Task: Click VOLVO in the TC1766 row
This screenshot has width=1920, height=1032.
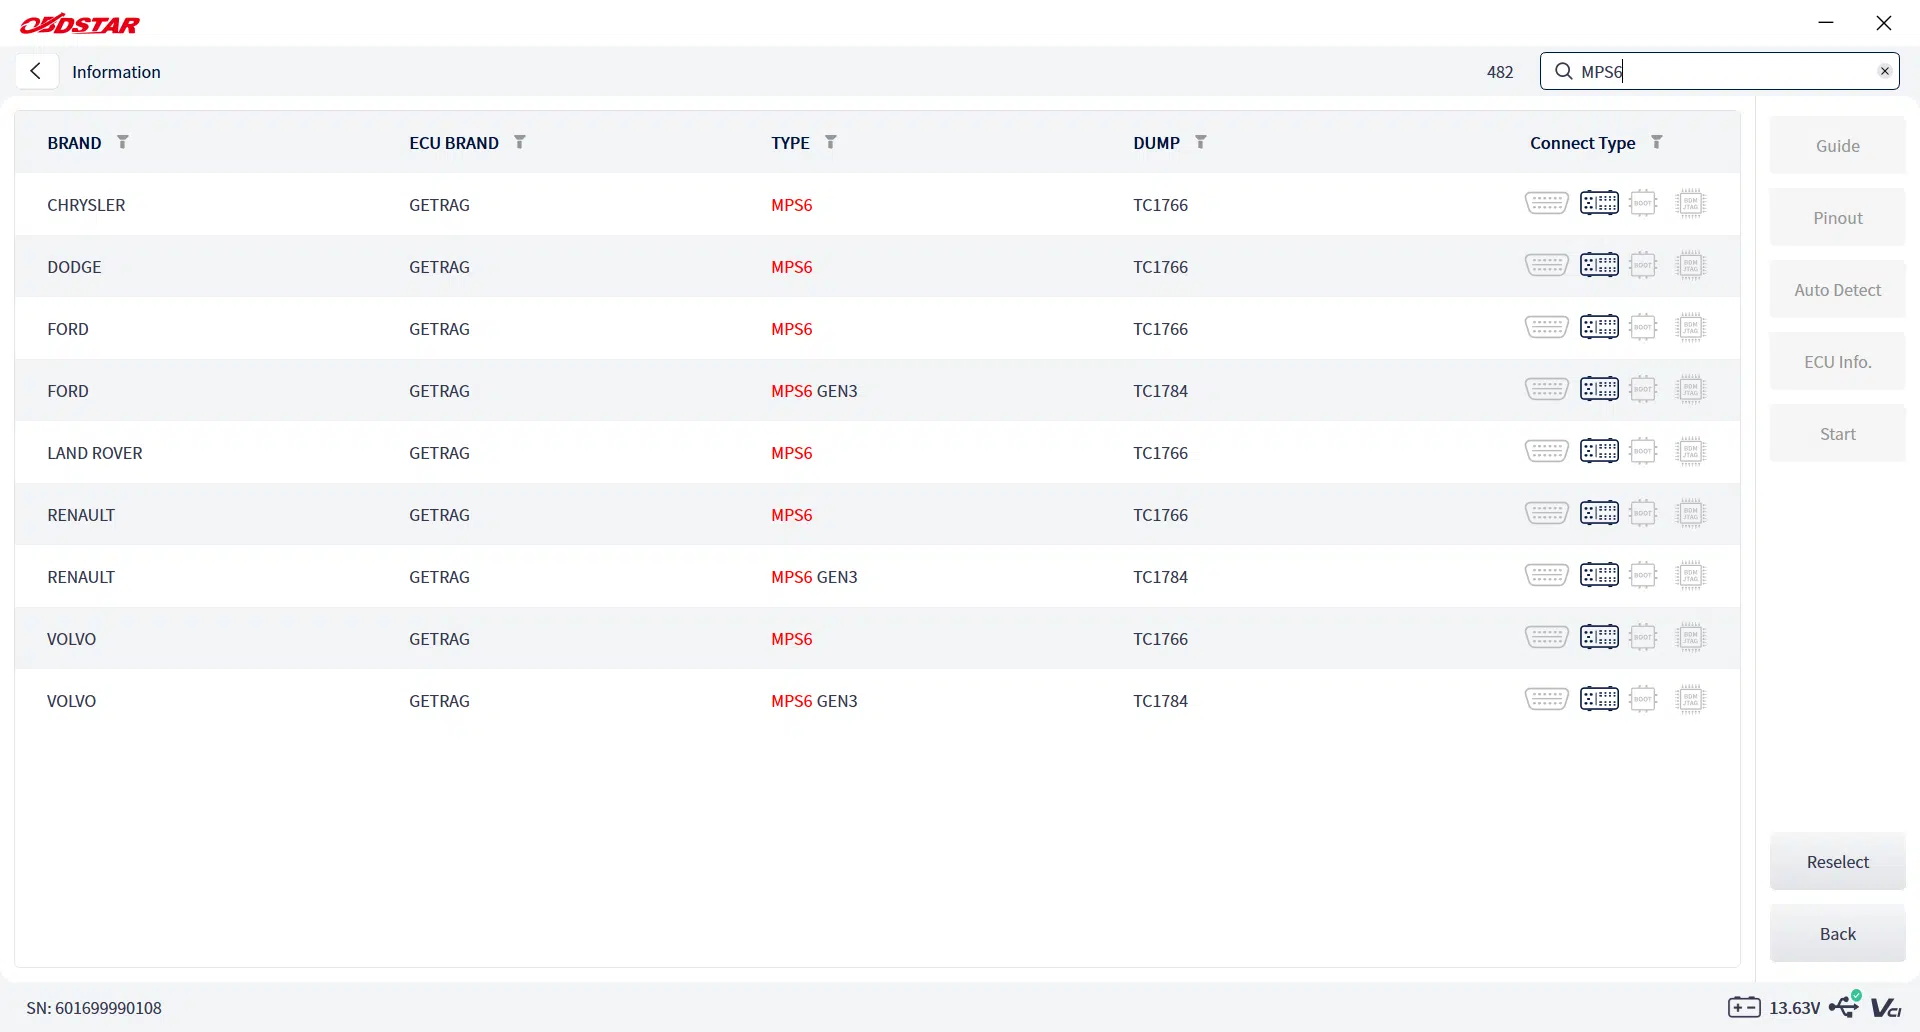Action: [72, 639]
